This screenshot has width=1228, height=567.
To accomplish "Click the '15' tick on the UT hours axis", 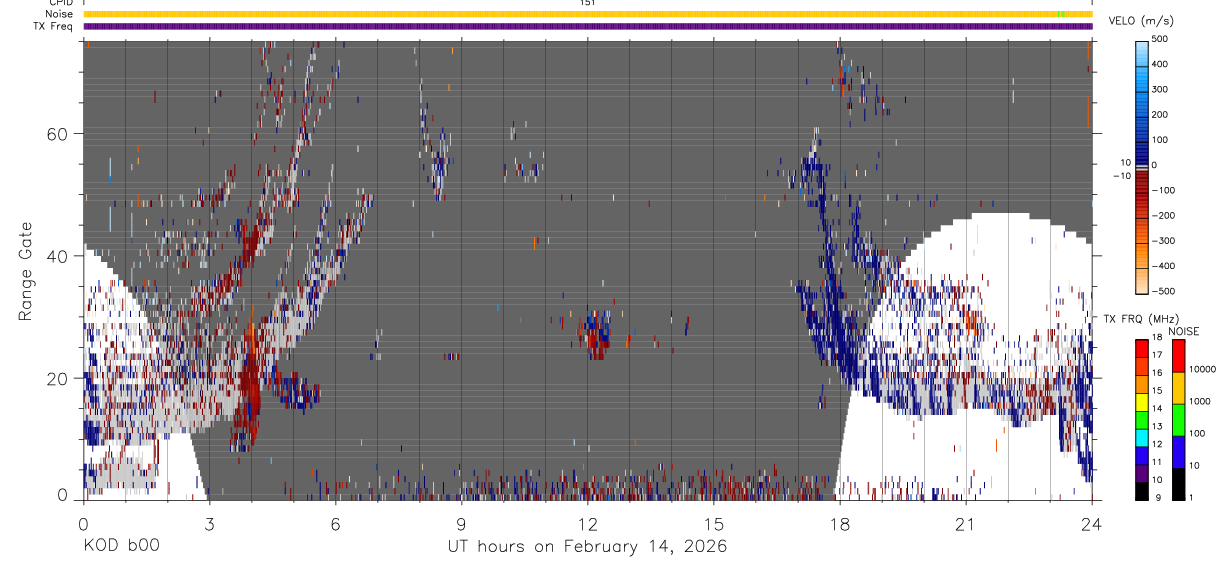I will click(713, 523).
